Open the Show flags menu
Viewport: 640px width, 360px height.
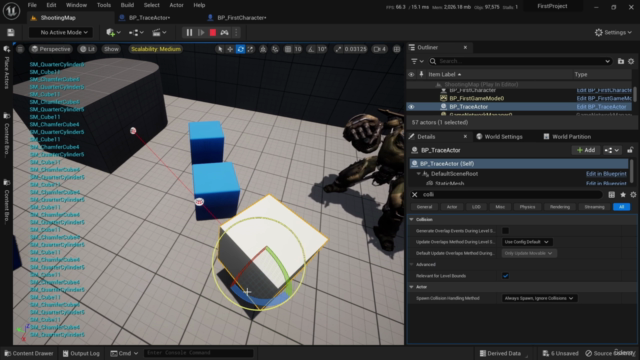coord(111,49)
